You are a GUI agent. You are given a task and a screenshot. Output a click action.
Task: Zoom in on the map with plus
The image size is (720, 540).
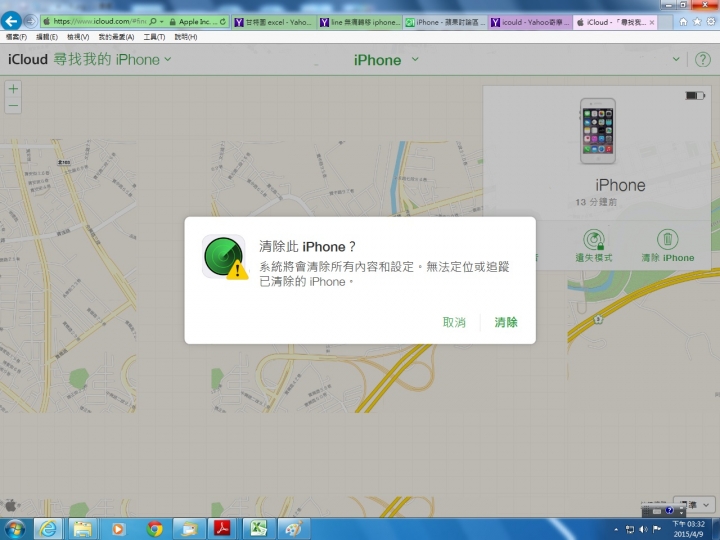tap(13, 89)
